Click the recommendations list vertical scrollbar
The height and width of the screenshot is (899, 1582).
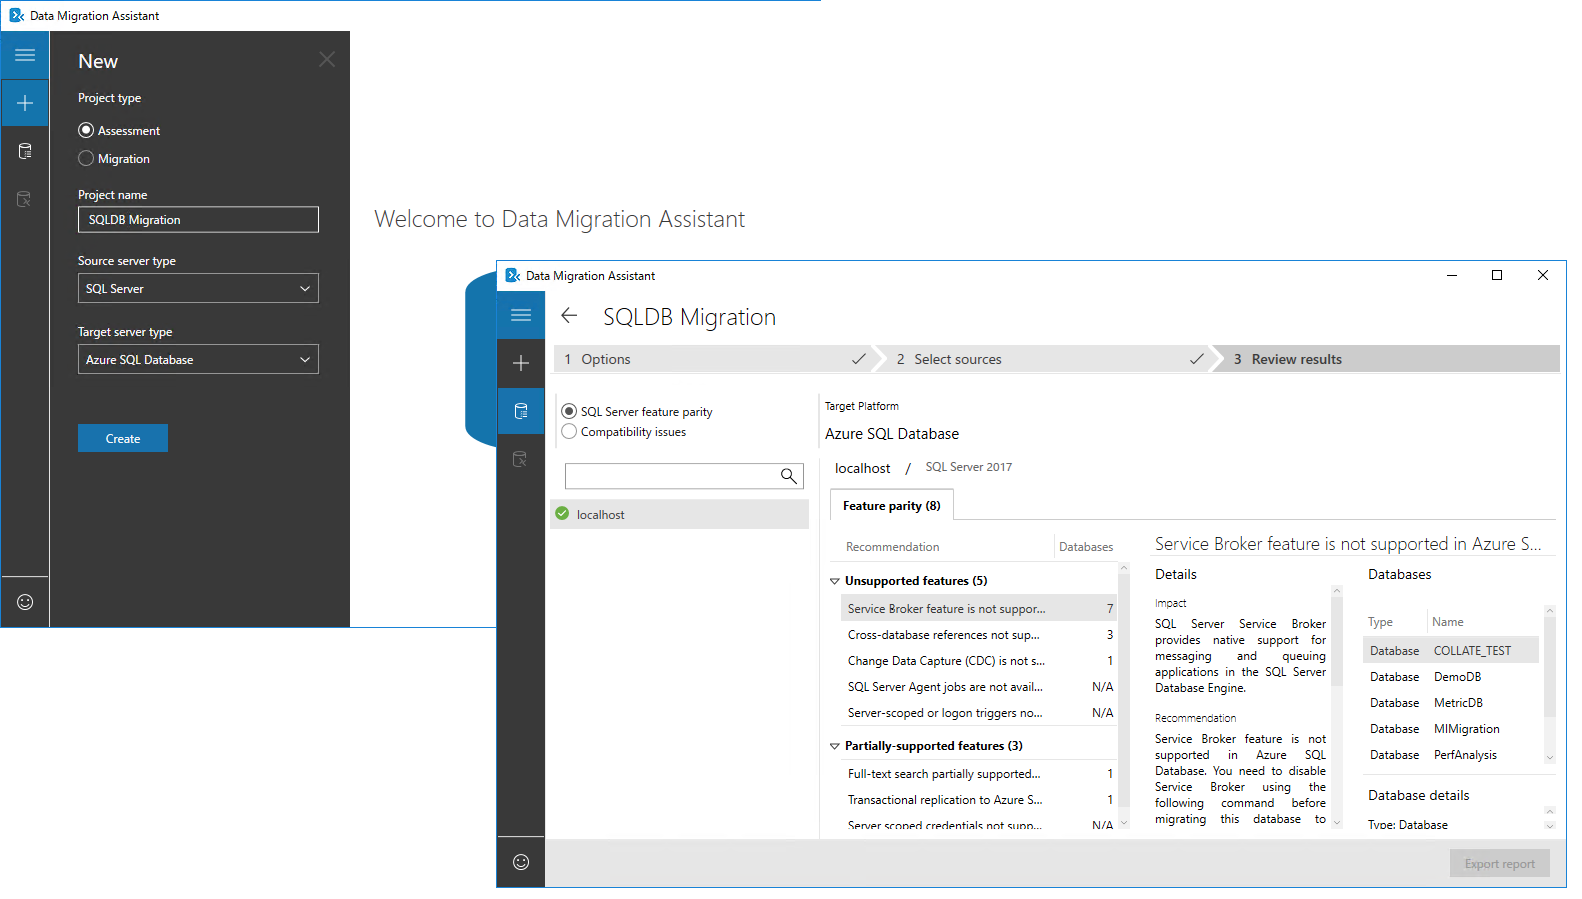pyautogui.click(x=1124, y=690)
